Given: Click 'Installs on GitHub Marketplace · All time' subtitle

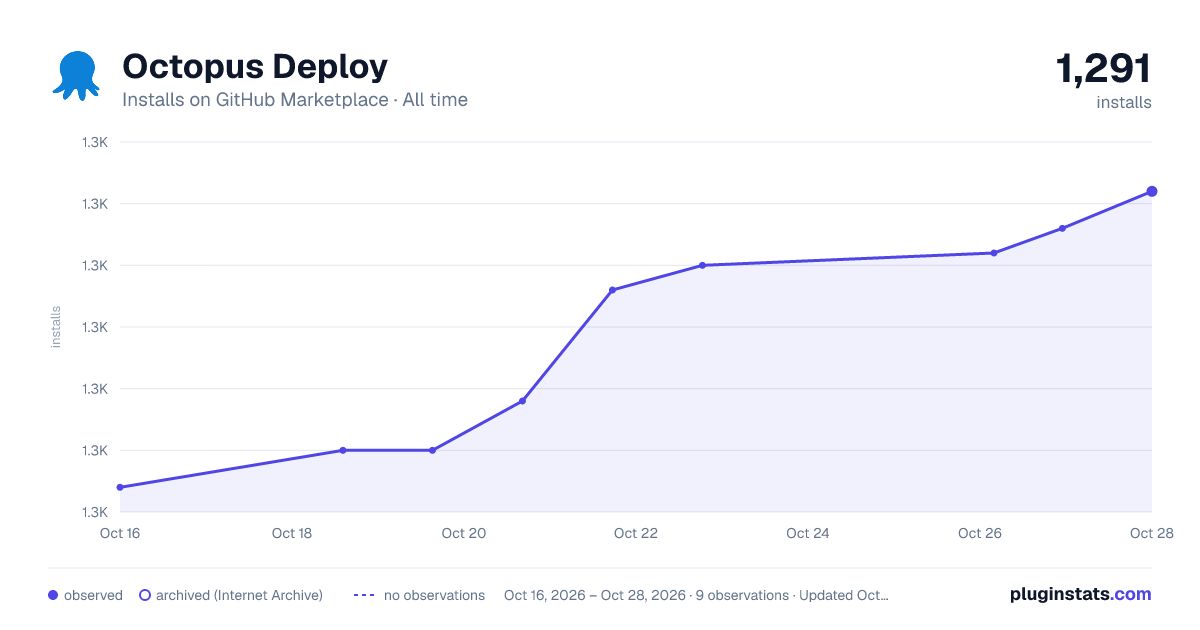Looking at the screenshot, I should click(x=295, y=100).
